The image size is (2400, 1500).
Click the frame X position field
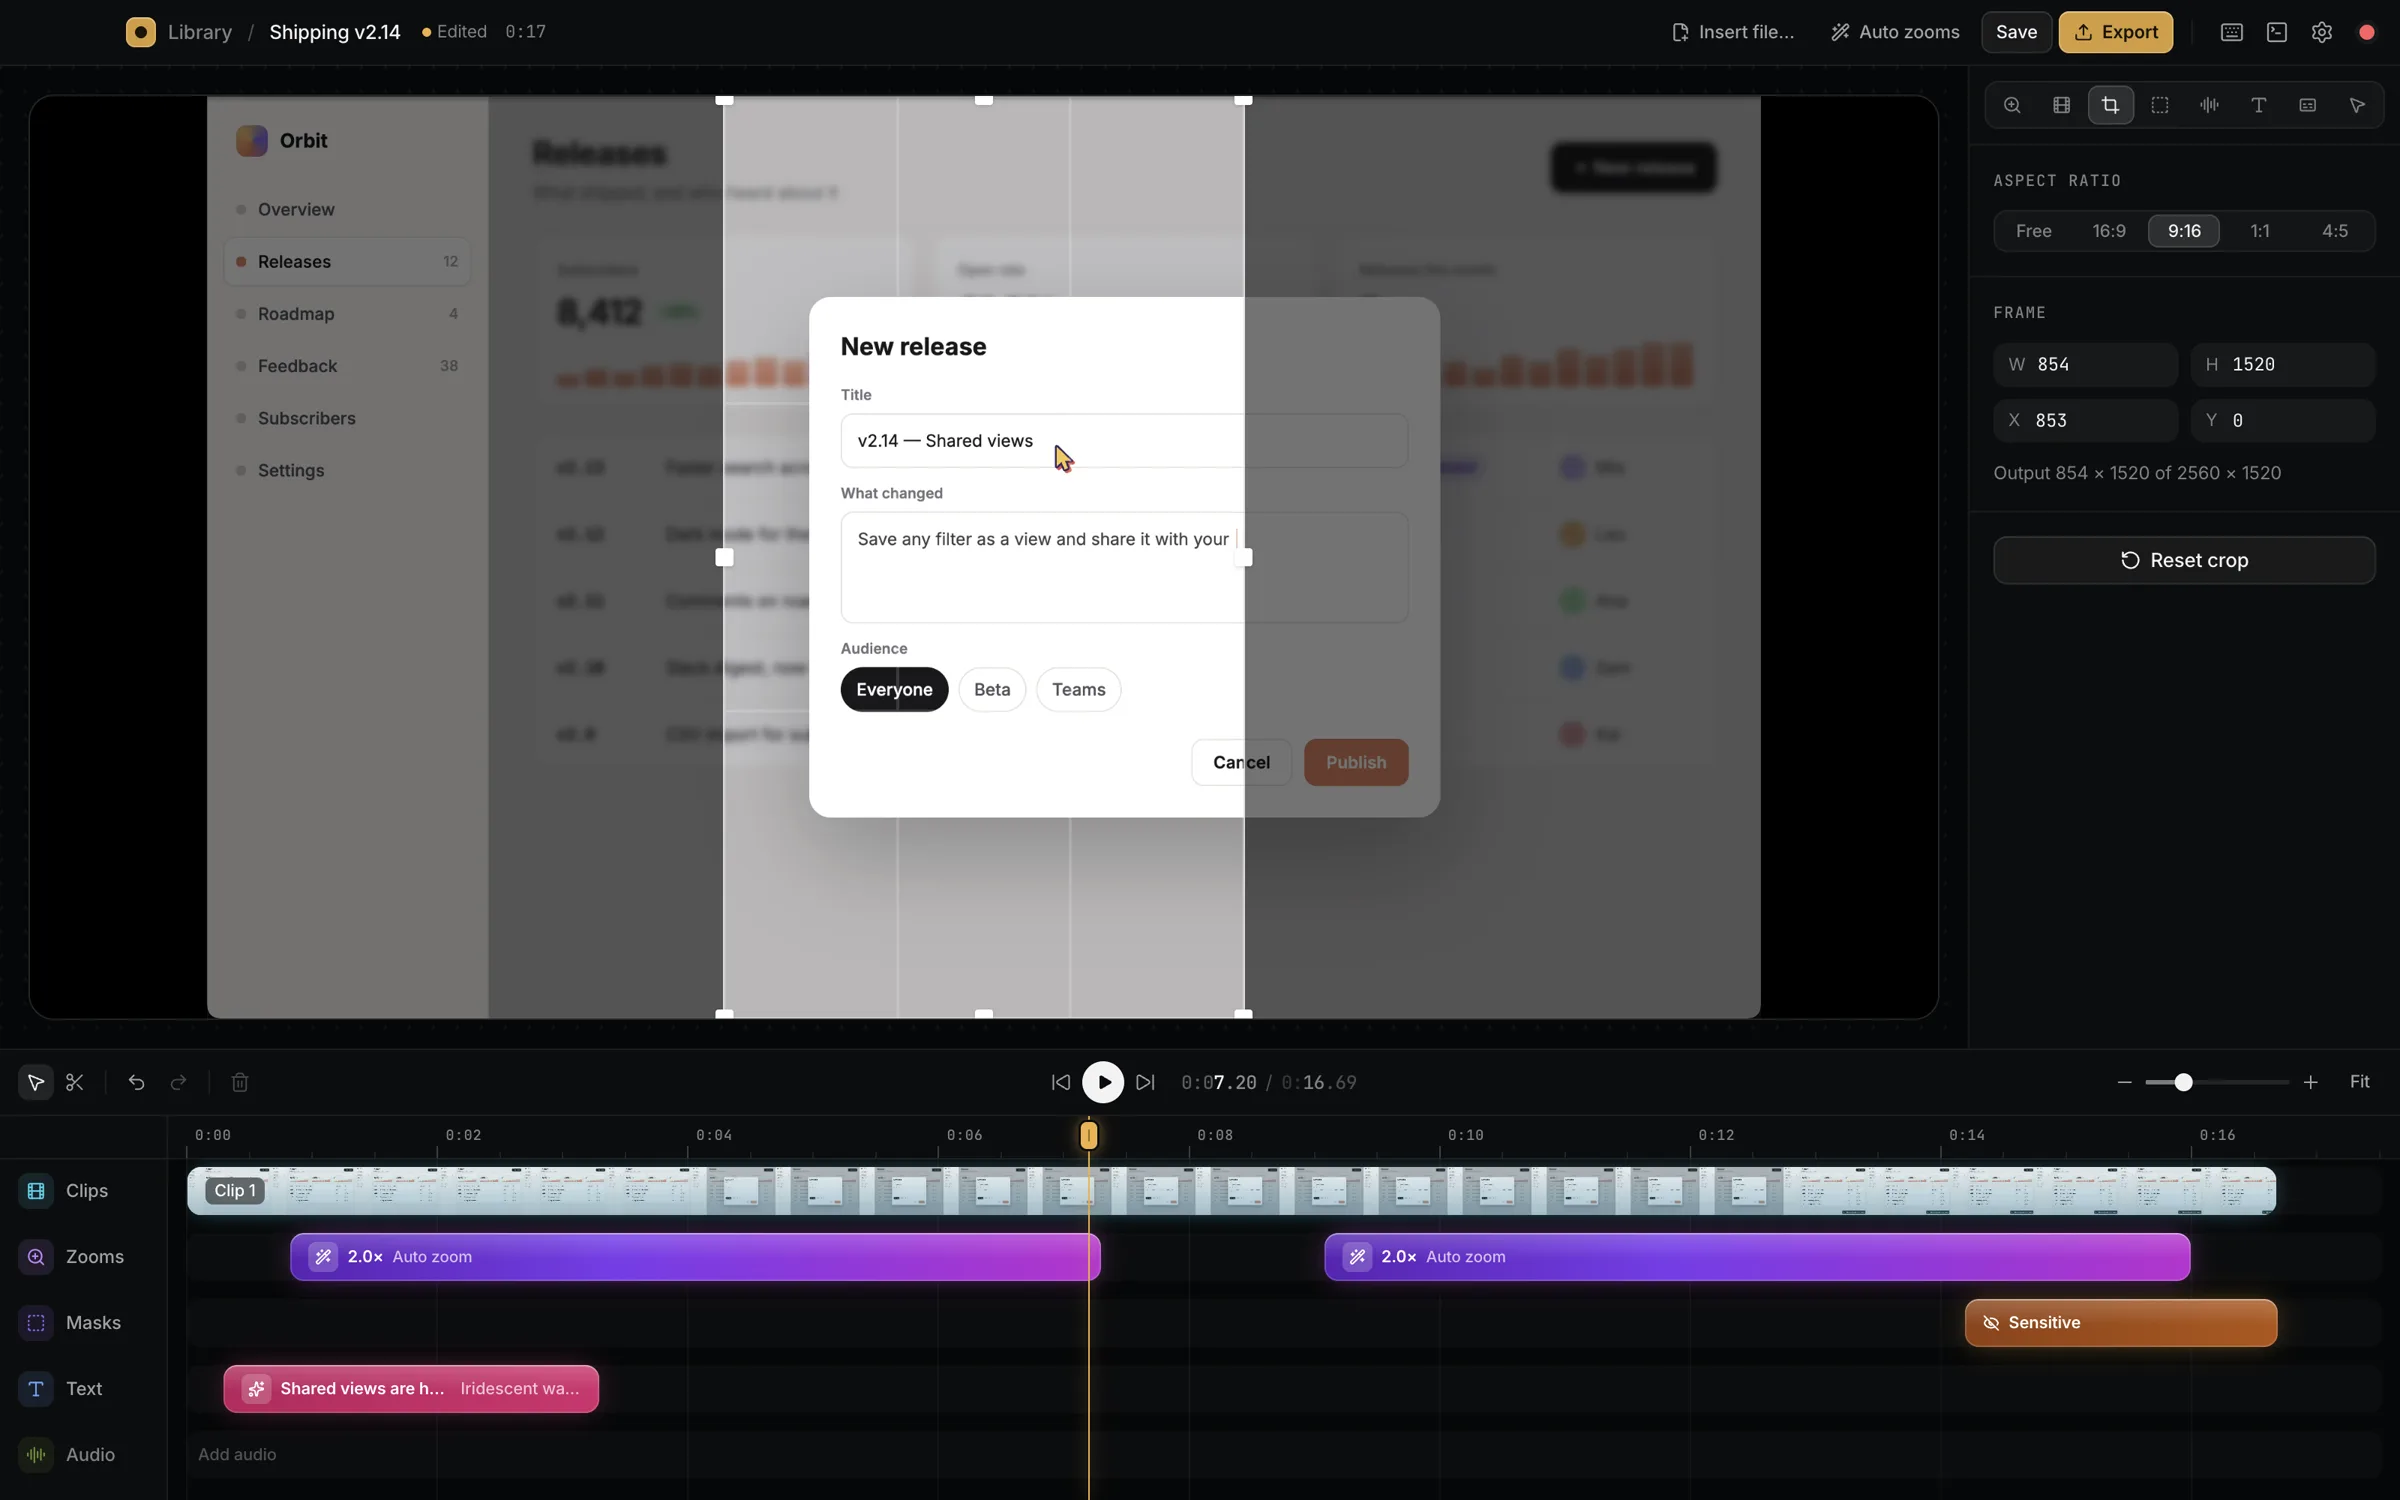2085,421
